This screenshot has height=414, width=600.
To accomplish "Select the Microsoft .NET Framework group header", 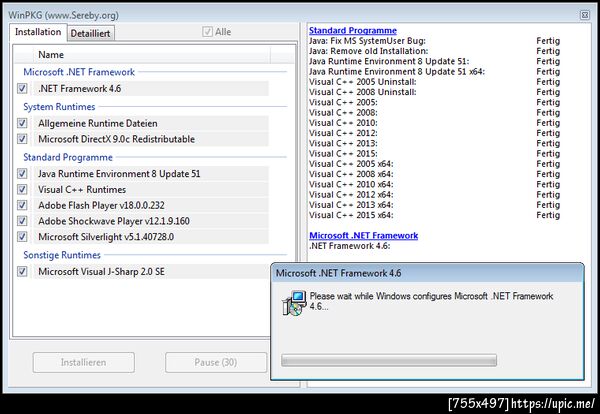I will [79, 72].
